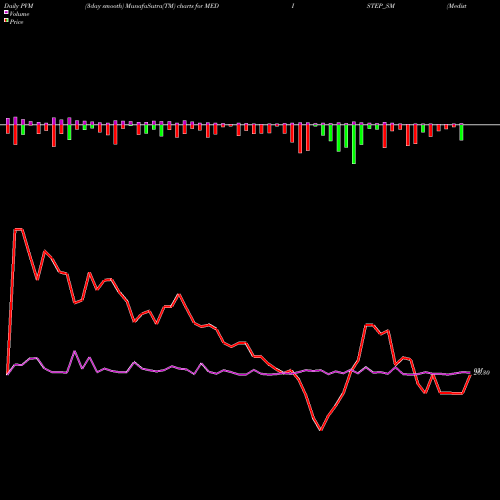Click the last green bar at histogram's right end

tap(462, 132)
